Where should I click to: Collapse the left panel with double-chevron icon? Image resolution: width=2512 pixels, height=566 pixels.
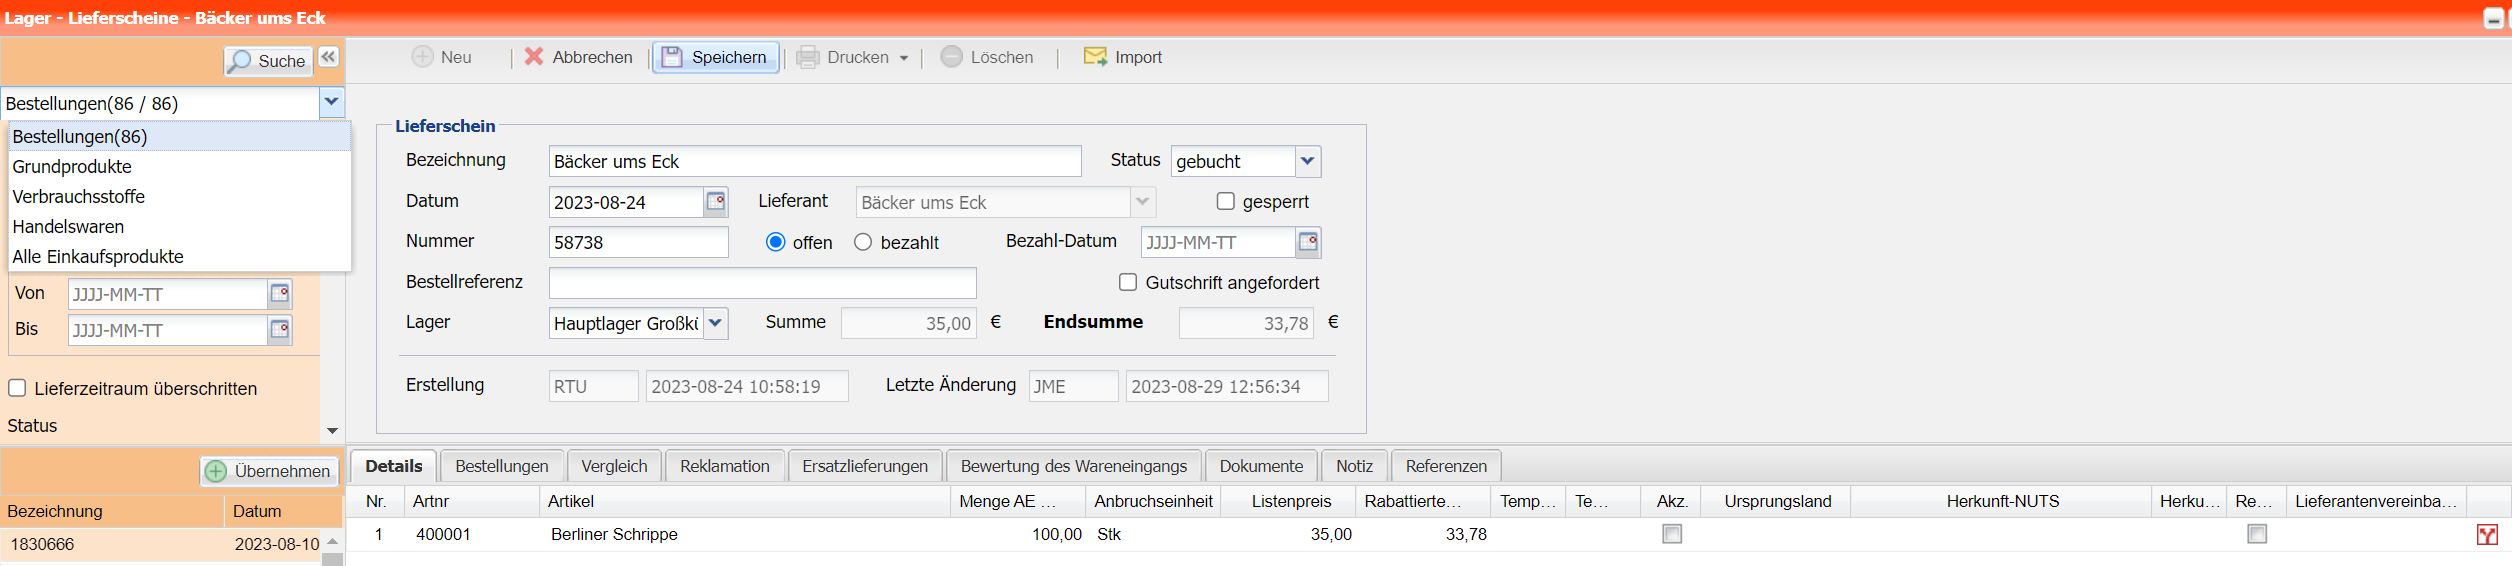328,57
